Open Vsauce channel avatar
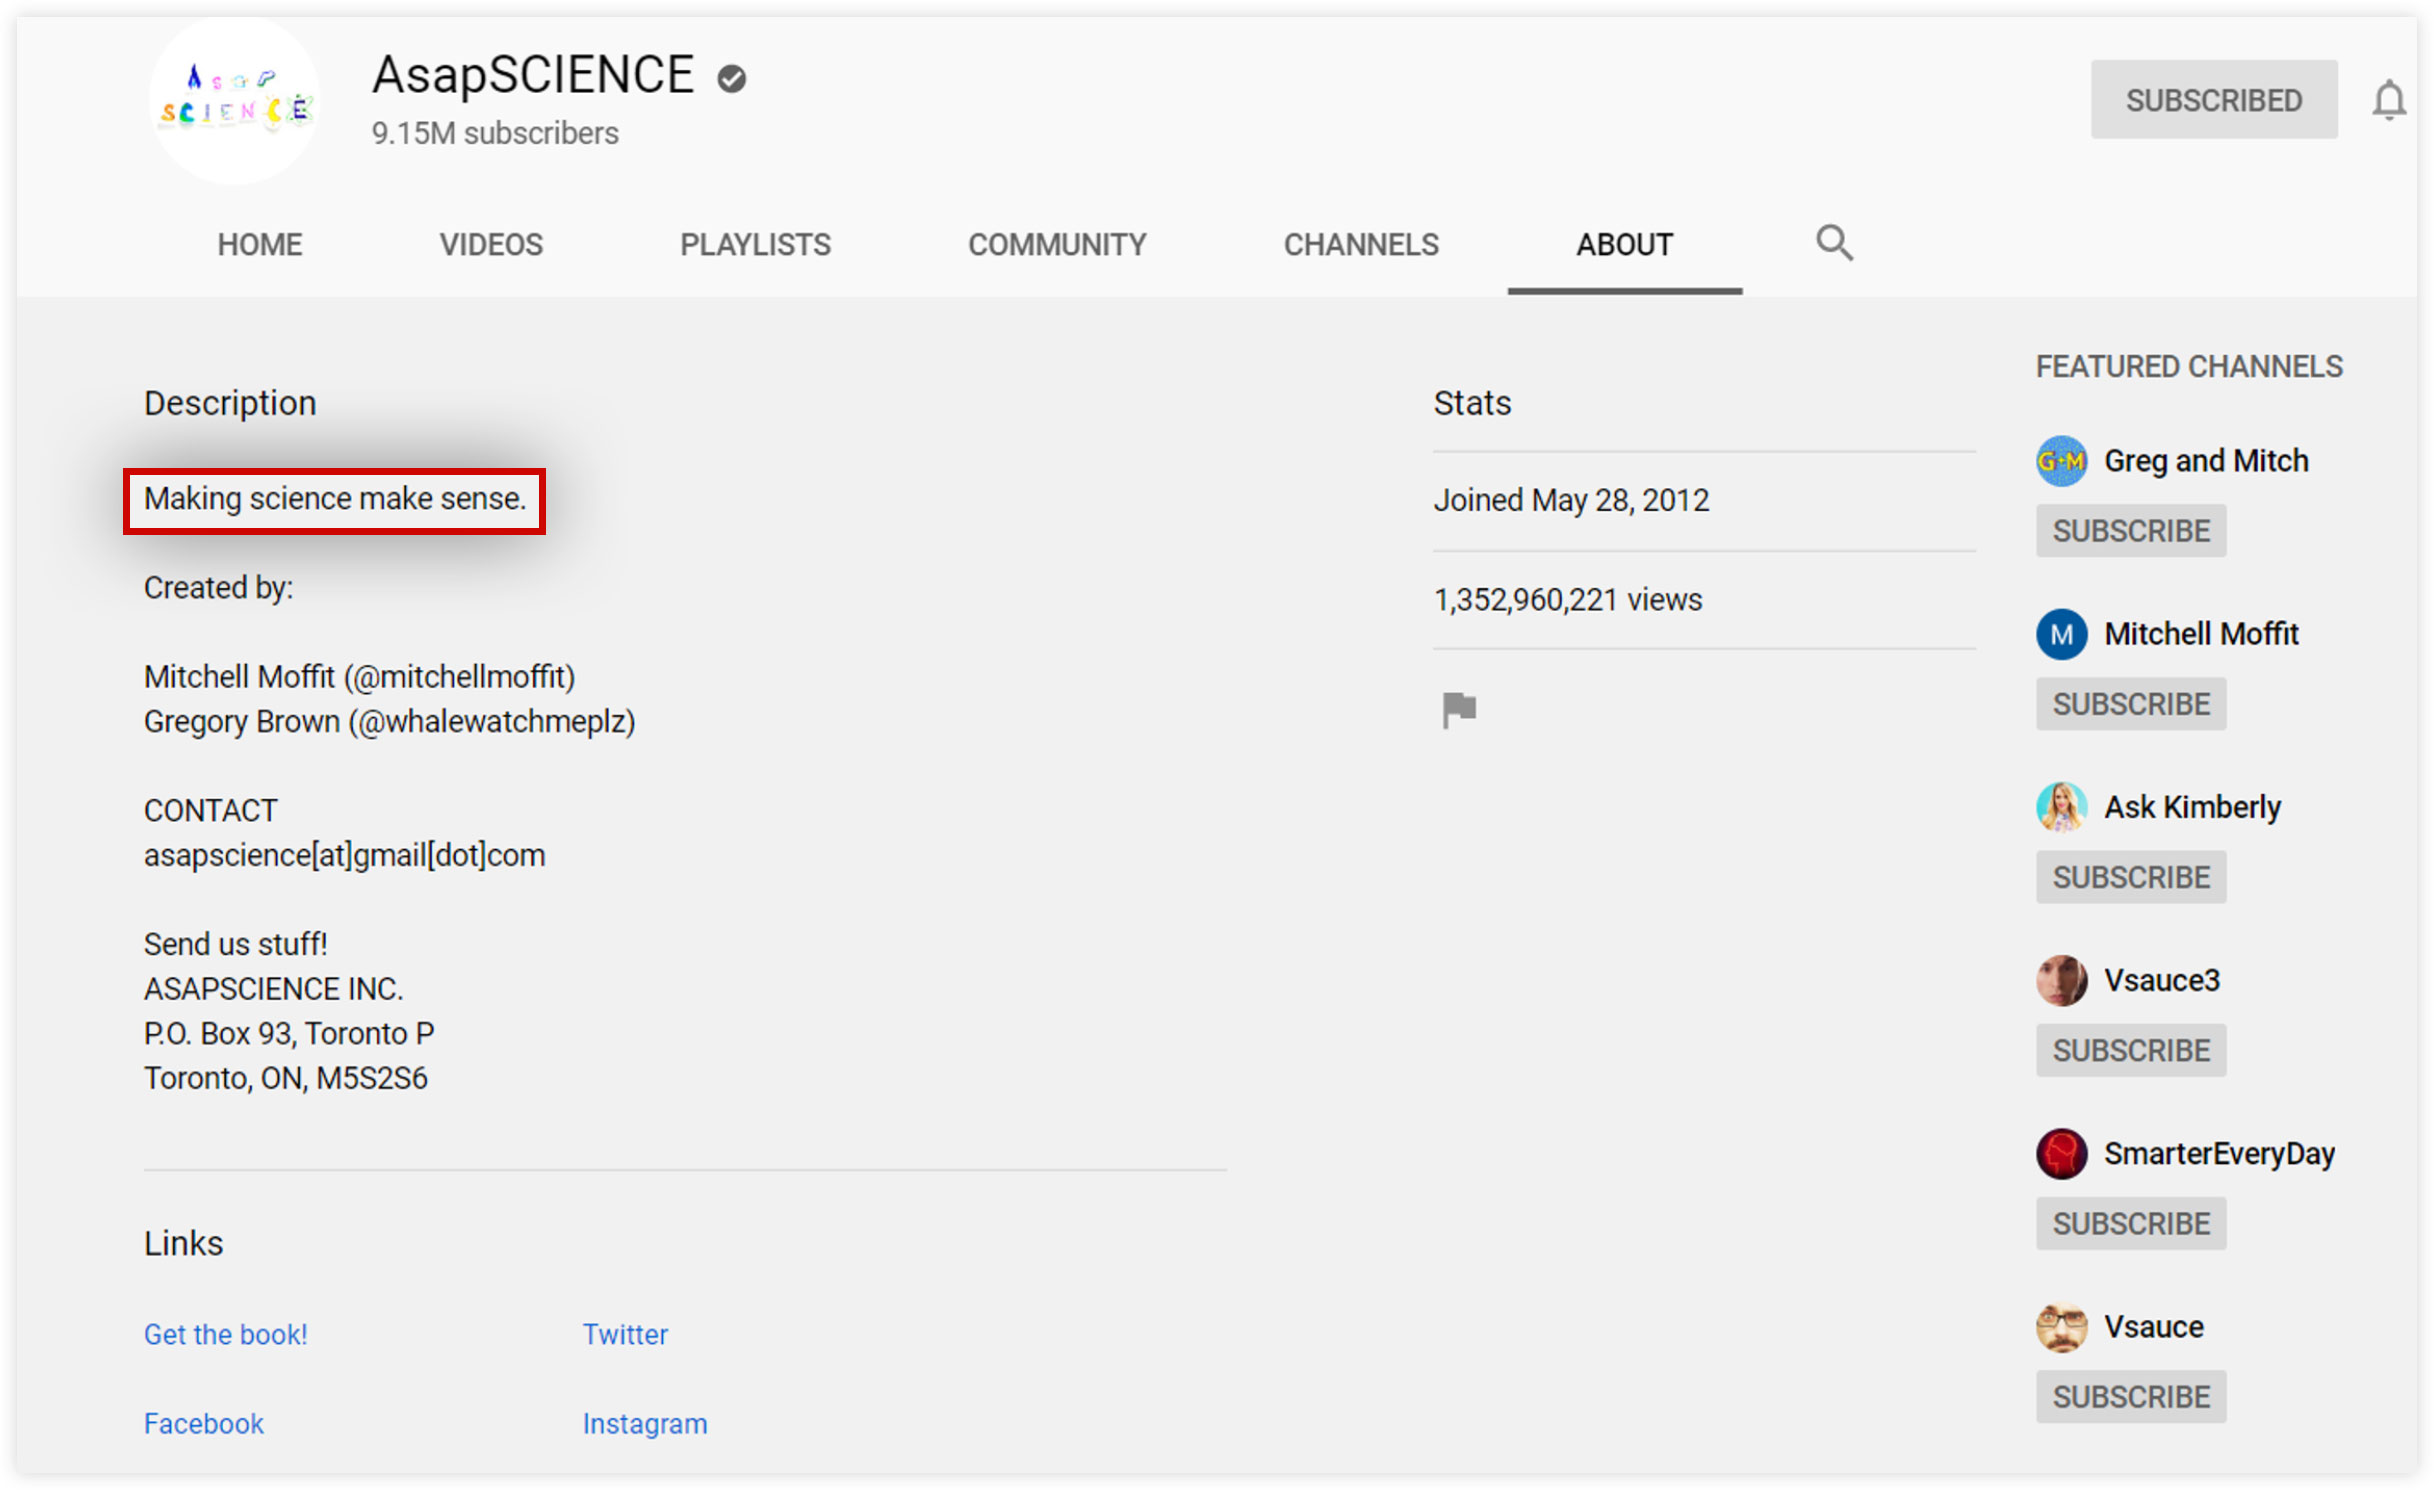This screenshot has height=1490, width=2434. point(2061,1327)
